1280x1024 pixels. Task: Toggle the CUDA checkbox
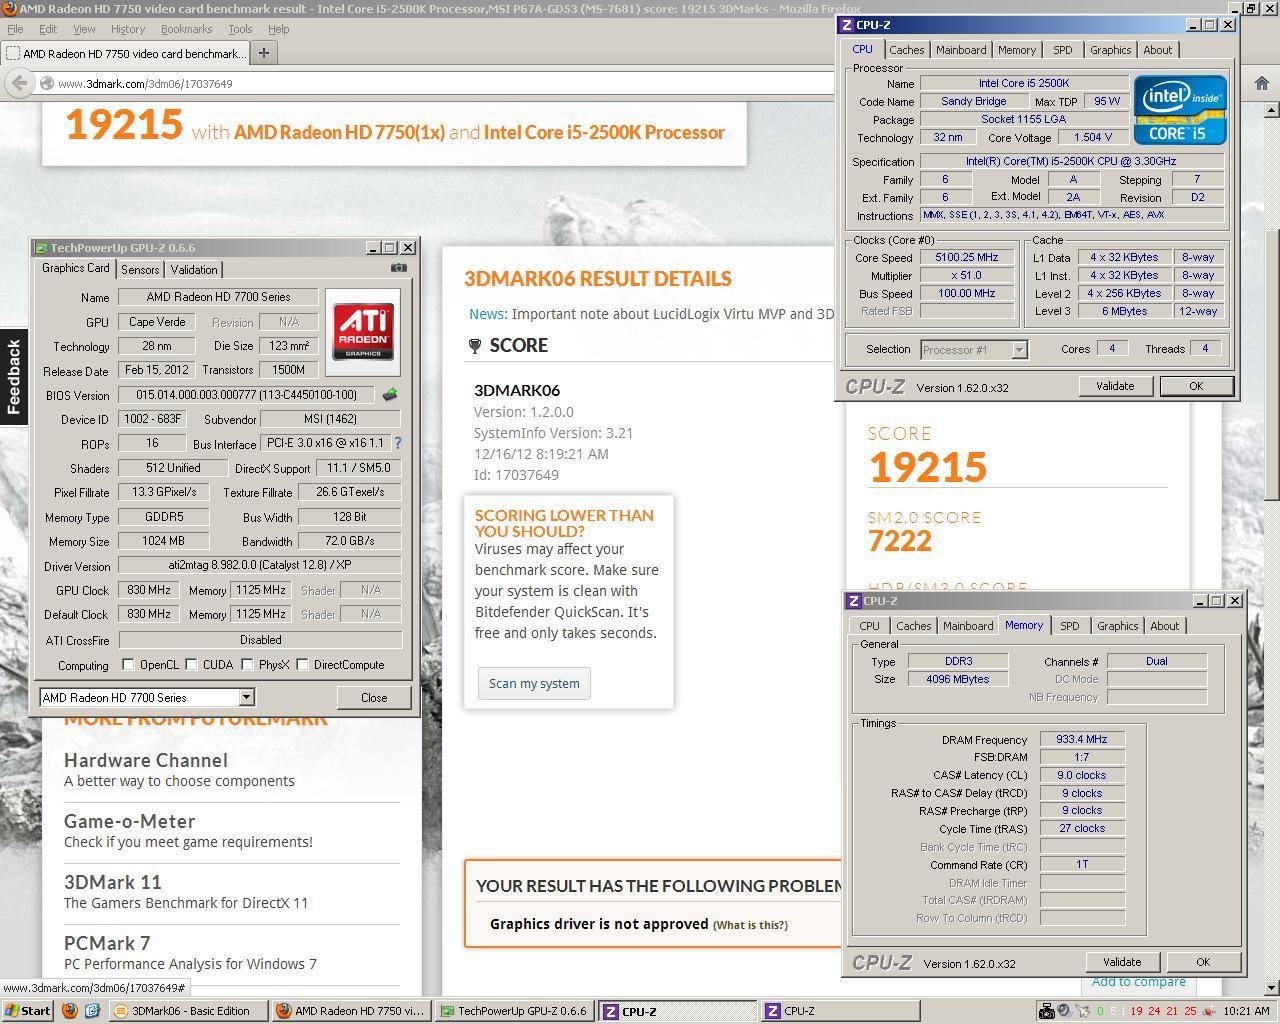tap(191, 664)
